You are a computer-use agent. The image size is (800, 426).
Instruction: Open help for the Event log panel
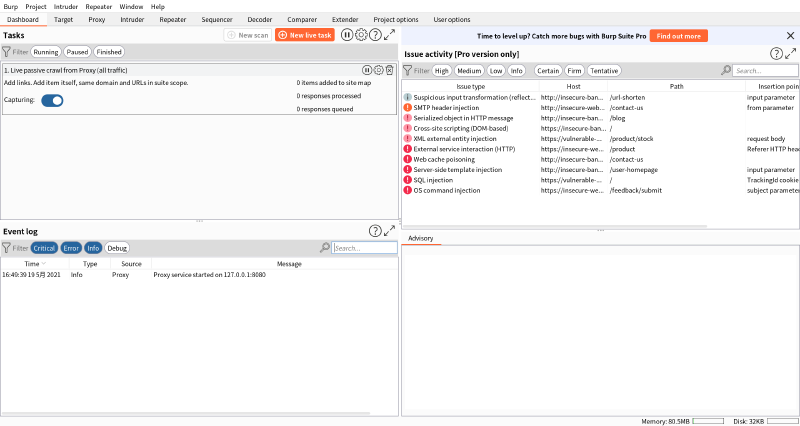pyautogui.click(x=375, y=231)
